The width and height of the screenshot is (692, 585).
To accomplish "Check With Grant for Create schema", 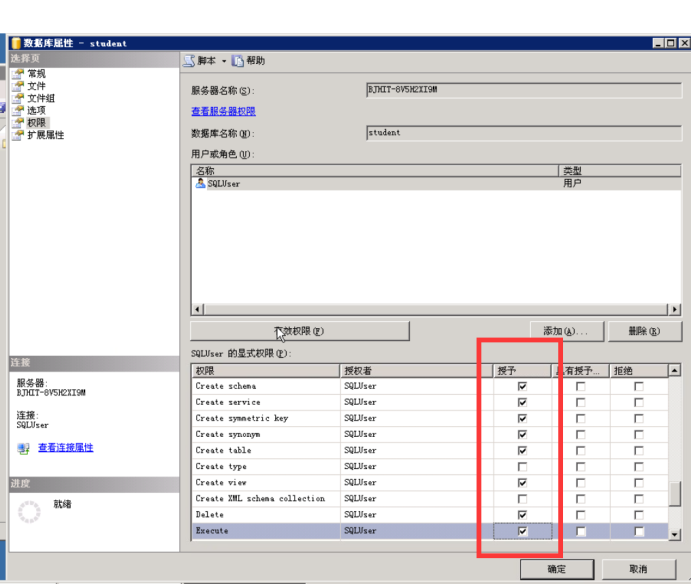I will [x=581, y=386].
